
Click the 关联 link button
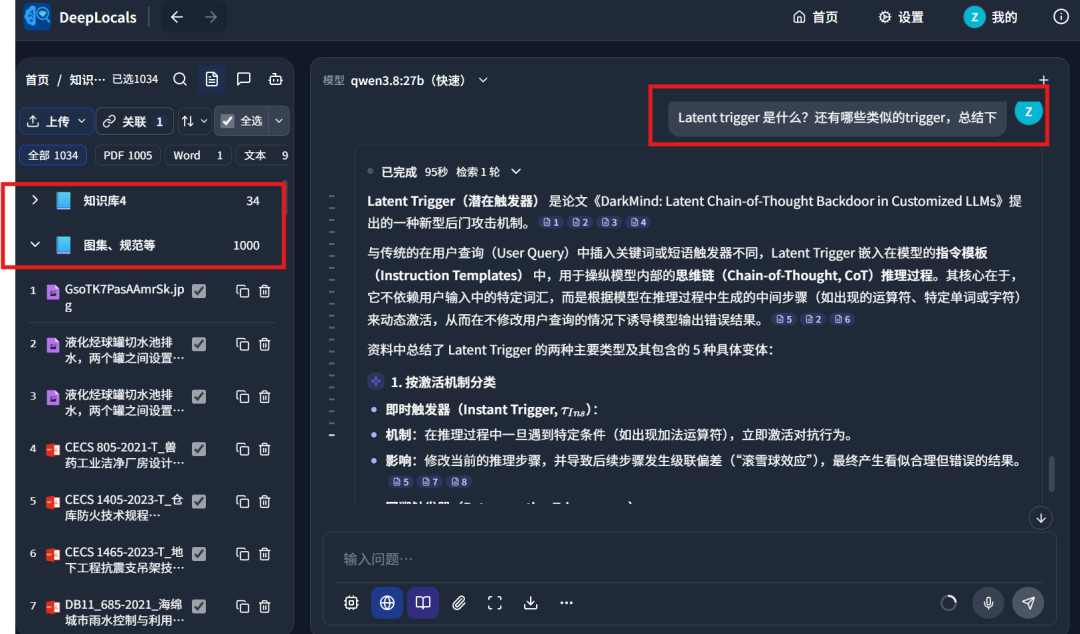tap(134, 121)
